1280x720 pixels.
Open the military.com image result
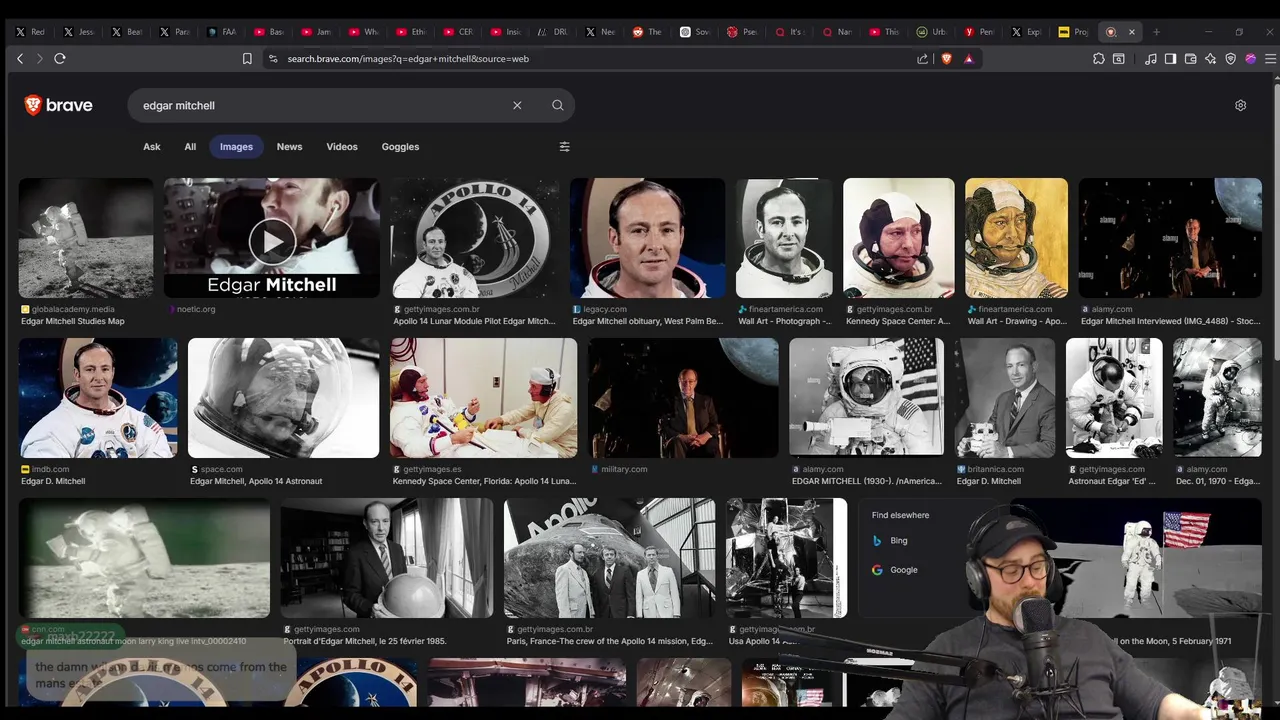pos(683,398)
